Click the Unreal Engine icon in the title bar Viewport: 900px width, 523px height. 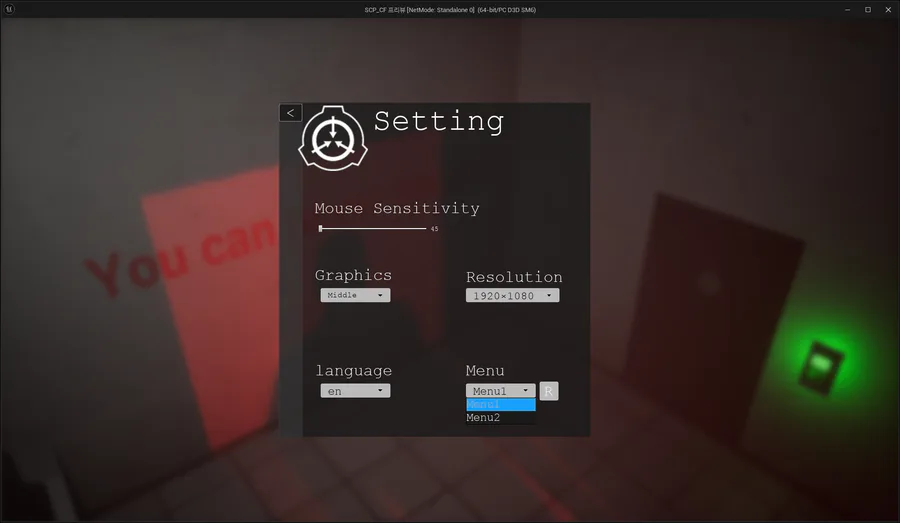(9, 9)
